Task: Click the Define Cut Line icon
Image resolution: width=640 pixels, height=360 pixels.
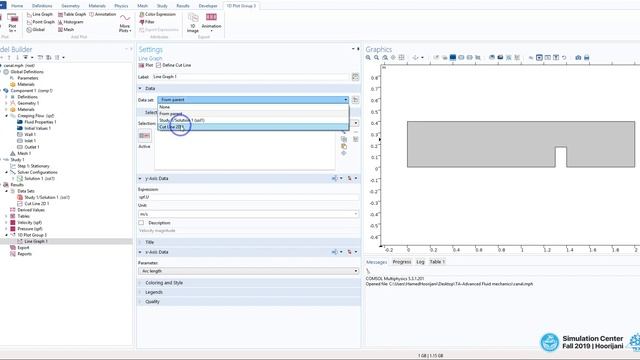Action: coord(173,65)
